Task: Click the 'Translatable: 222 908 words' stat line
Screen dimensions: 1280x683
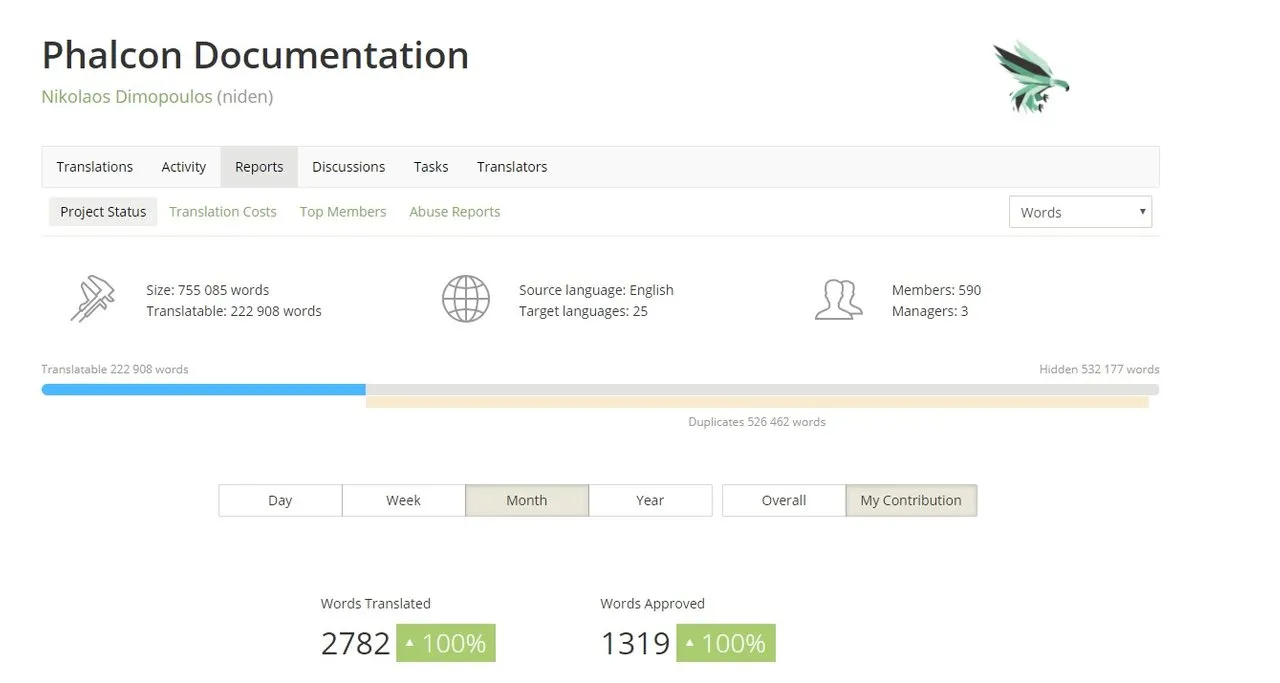Action: click(x=234, y=311)
